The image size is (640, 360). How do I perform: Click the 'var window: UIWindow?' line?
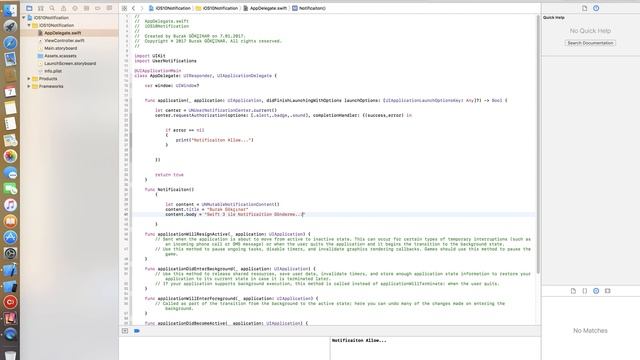(x=172, y=86)
